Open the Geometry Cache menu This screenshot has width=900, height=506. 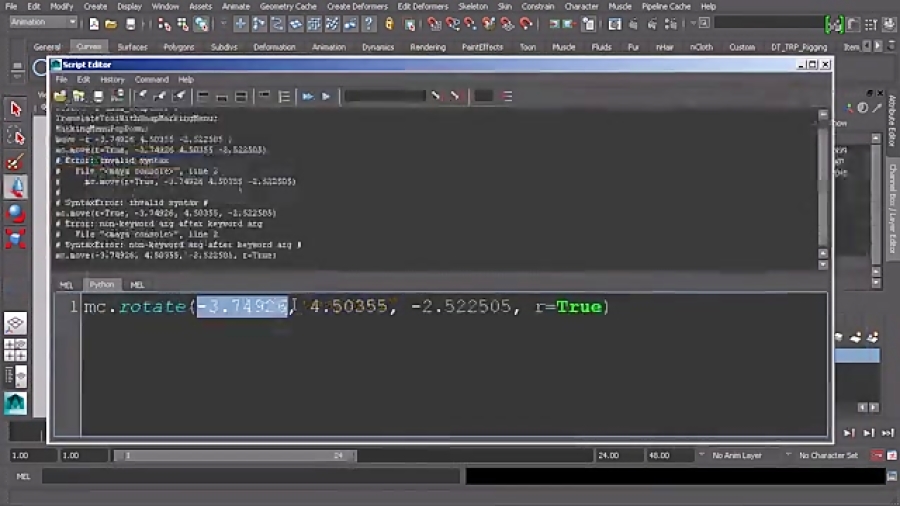click(288, 6)
